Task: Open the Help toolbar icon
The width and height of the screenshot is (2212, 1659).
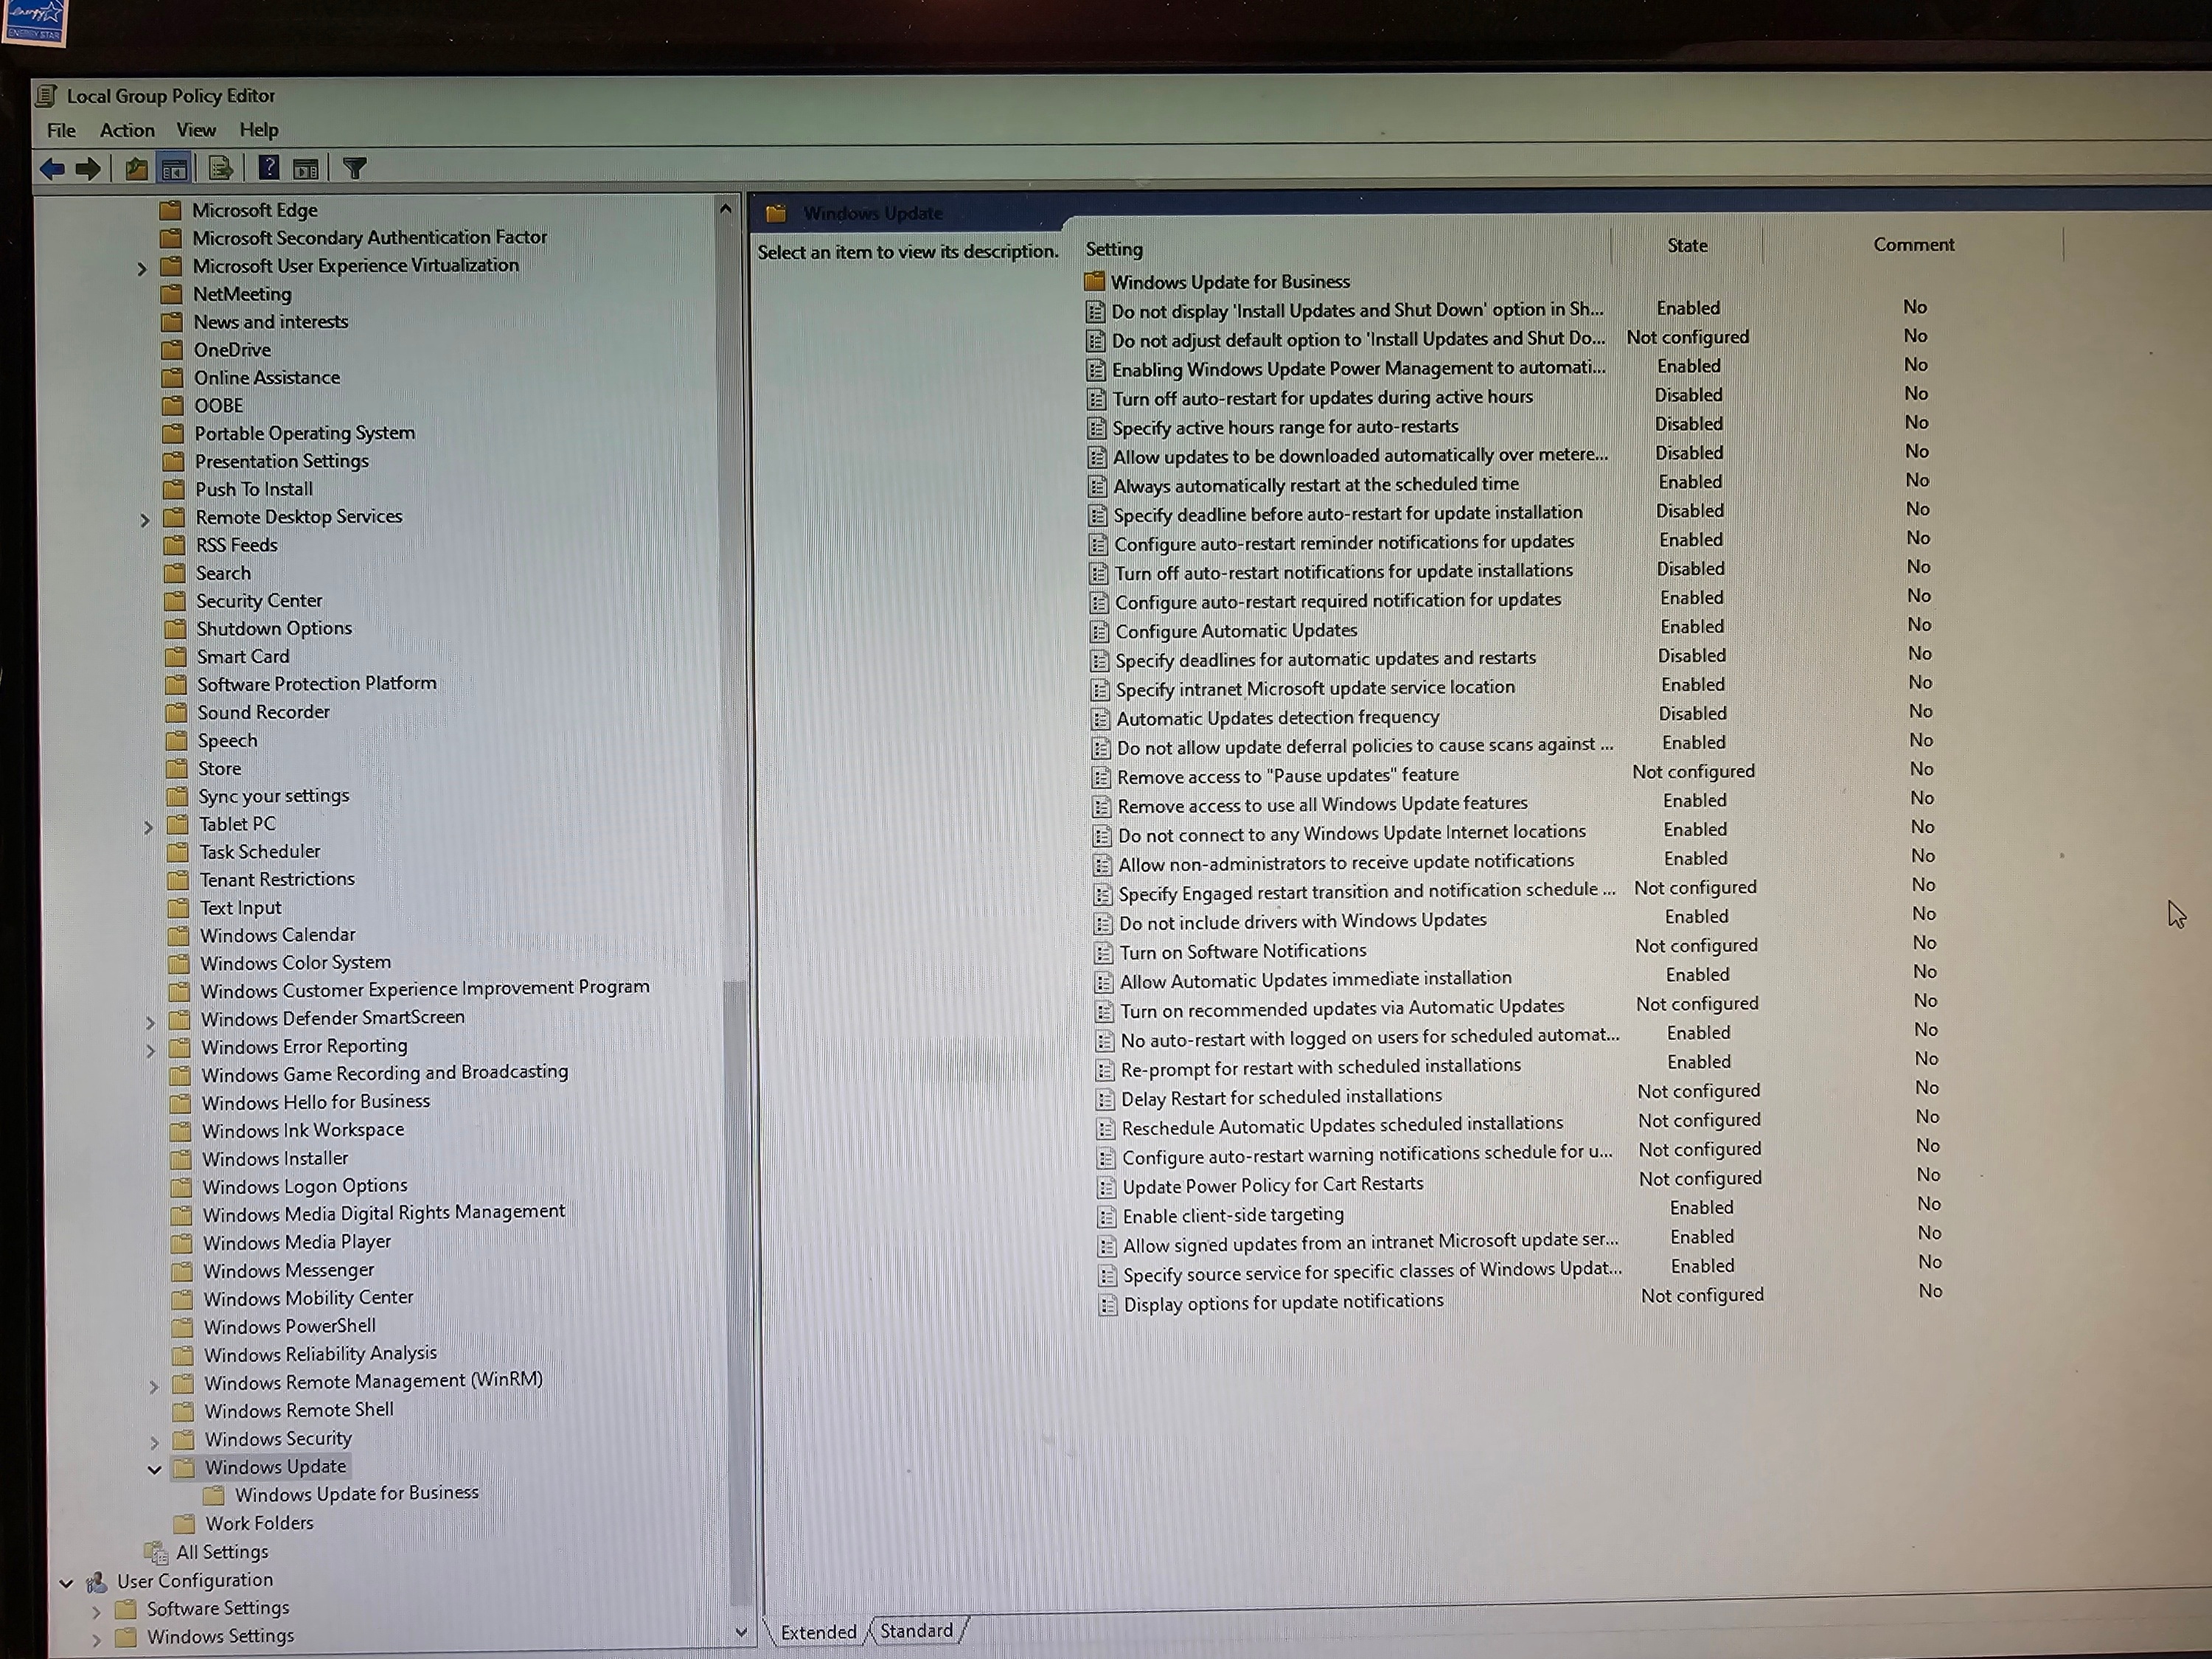Action: (269, 168)
